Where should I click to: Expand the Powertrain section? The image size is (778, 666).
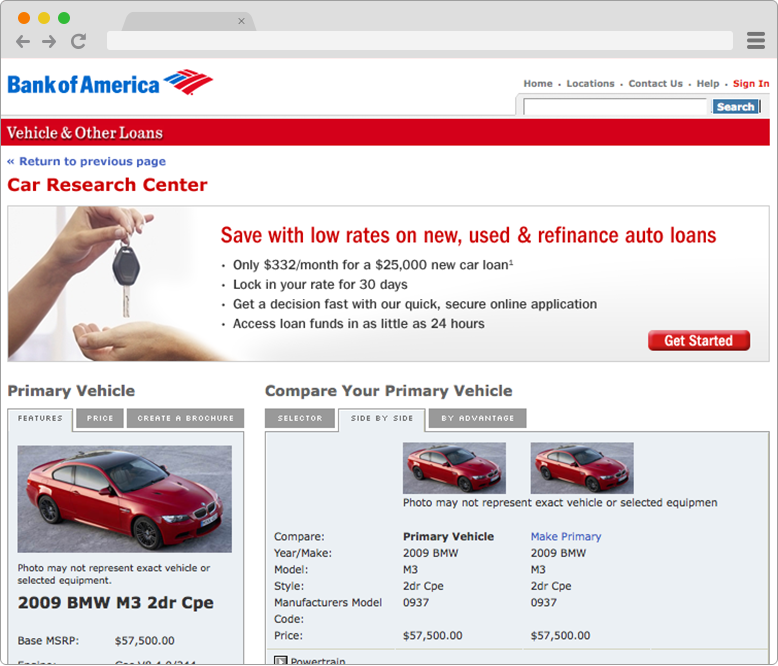(x=281, y=661)
